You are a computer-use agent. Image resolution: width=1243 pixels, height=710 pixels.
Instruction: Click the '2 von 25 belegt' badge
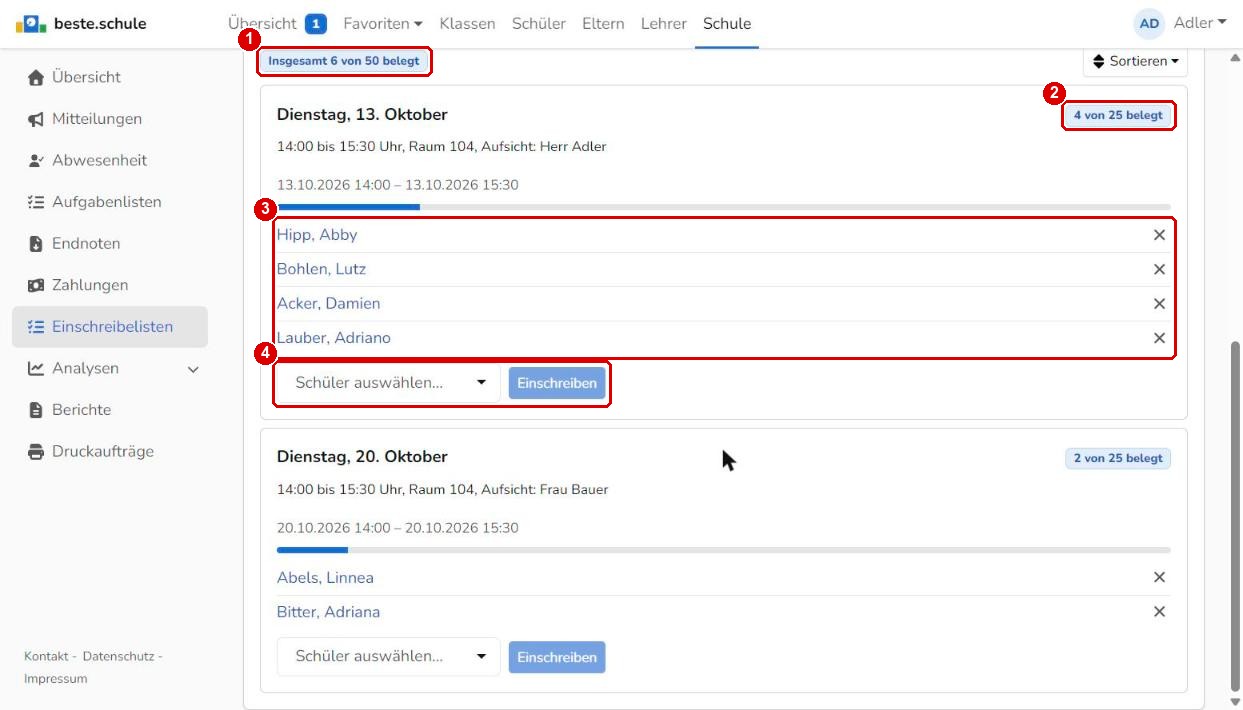1118,458
